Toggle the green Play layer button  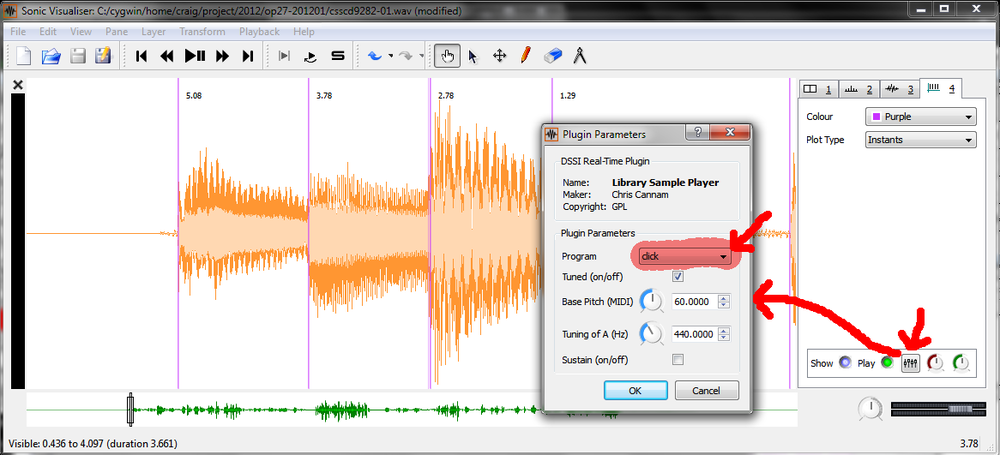(886, 363)
